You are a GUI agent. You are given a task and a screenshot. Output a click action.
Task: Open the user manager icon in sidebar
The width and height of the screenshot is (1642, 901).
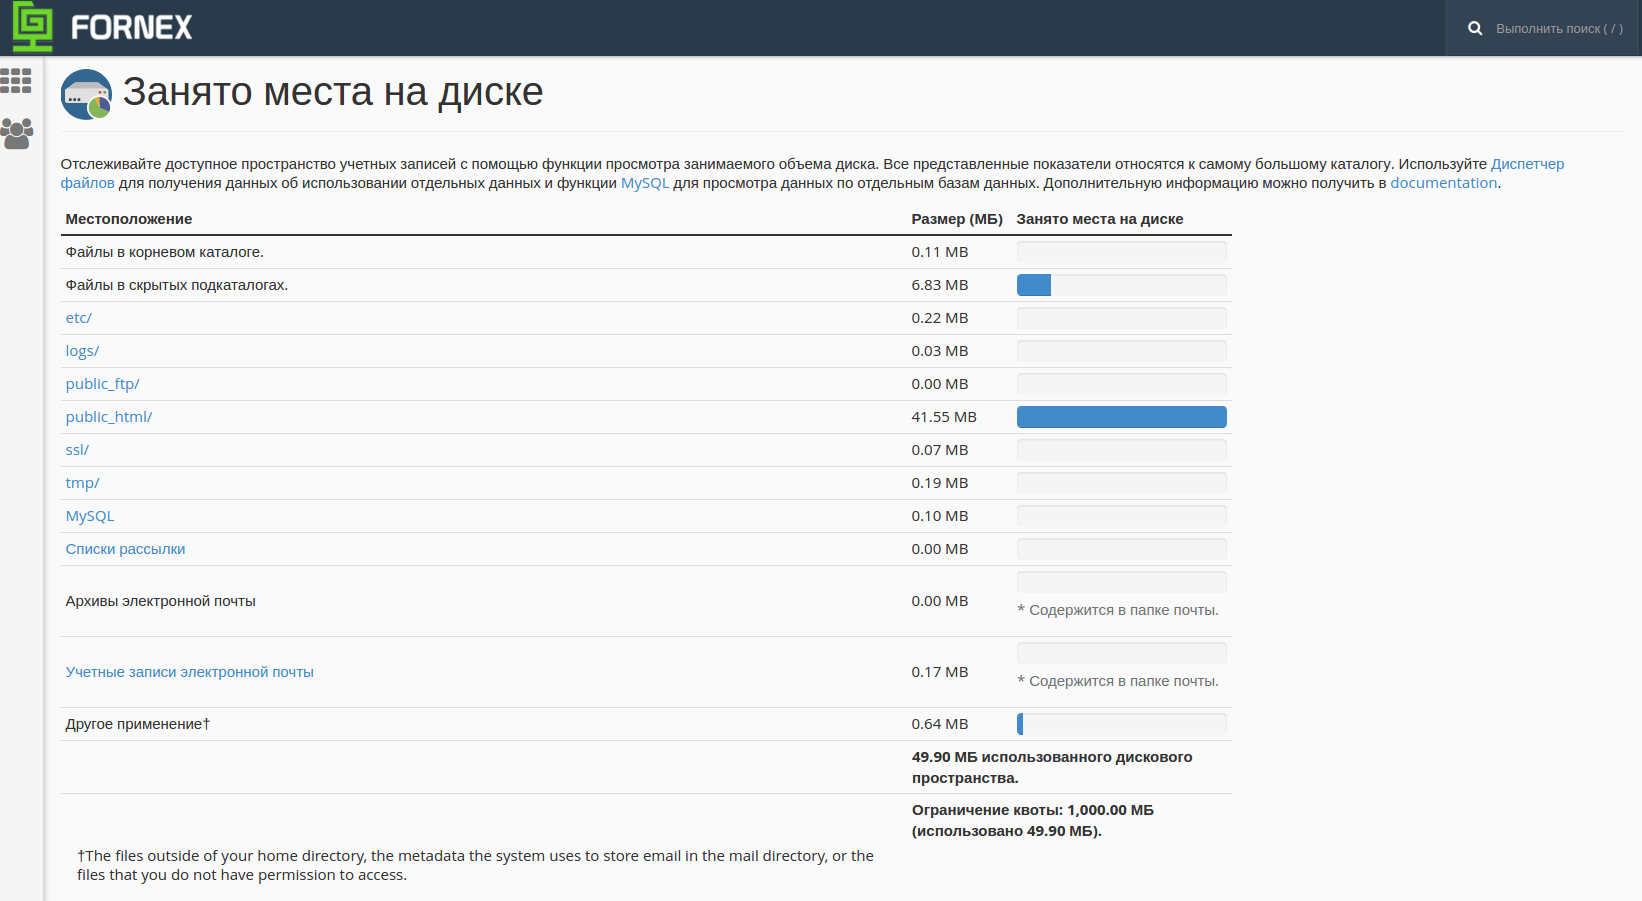(16, 134)
